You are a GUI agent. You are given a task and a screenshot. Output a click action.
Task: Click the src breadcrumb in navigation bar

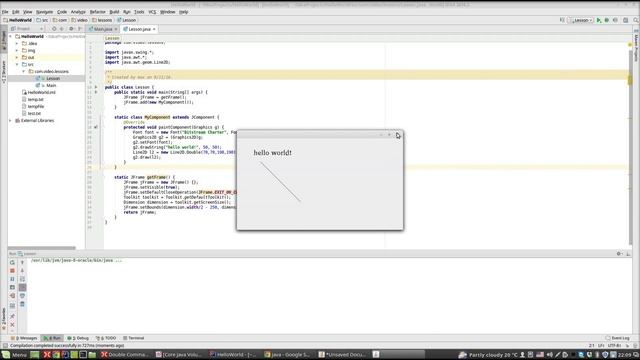(42, 20)
